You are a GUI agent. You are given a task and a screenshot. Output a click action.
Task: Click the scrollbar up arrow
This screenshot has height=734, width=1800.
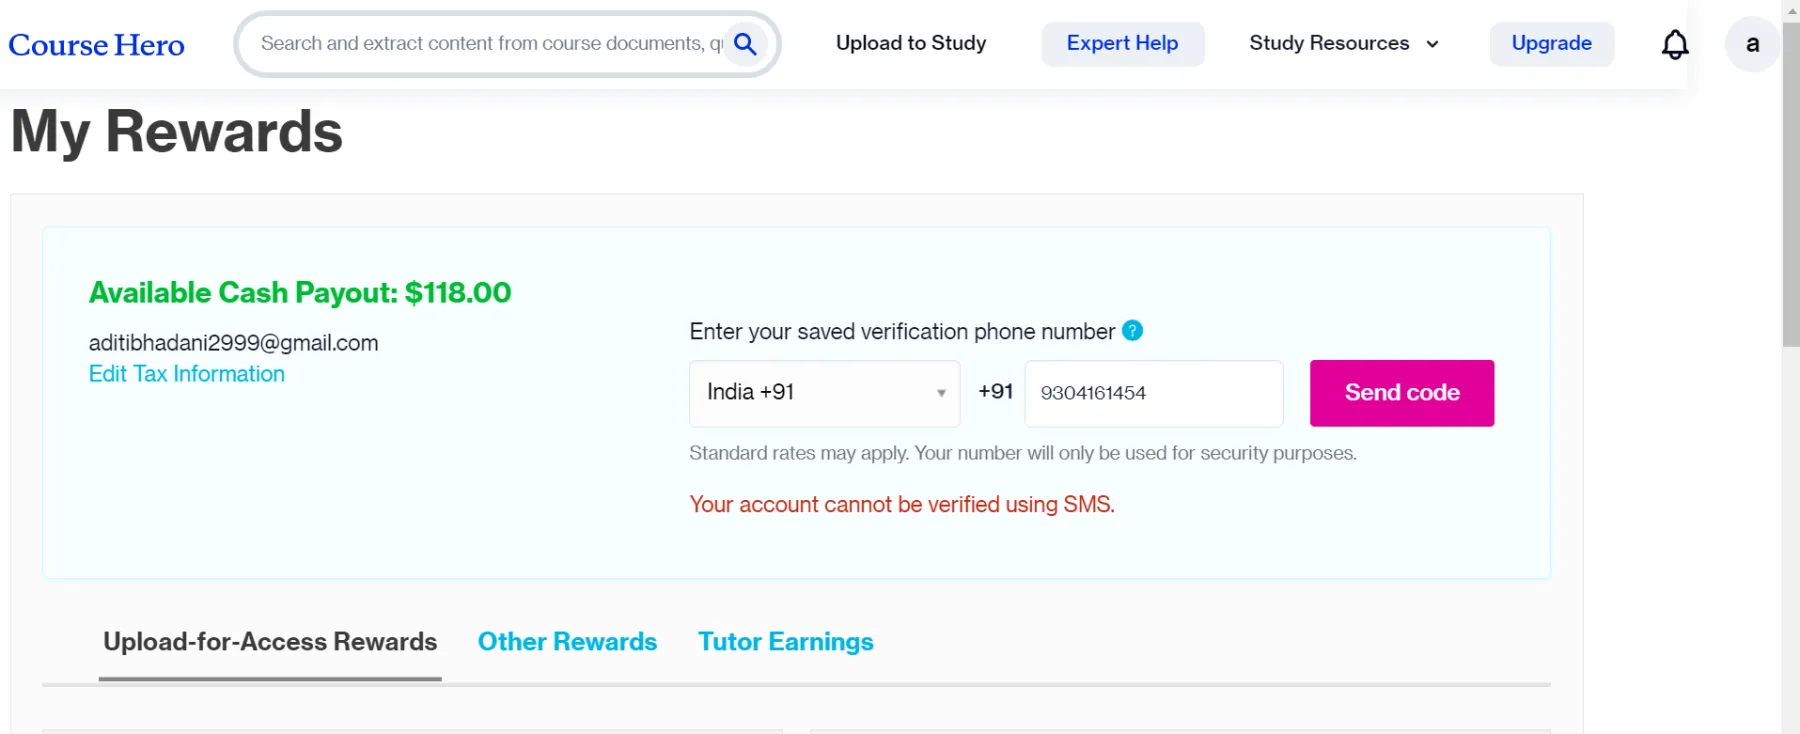[1790, 9]
